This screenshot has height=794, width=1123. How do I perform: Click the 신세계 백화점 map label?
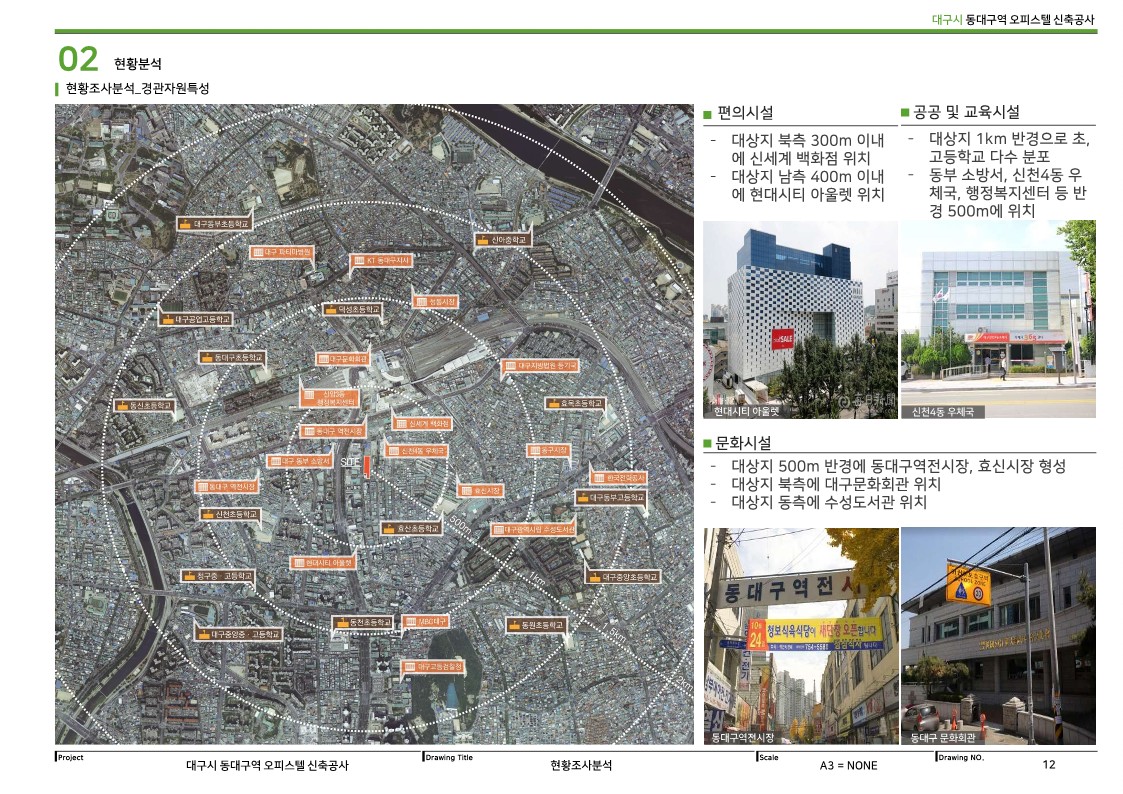coord(422,424)
